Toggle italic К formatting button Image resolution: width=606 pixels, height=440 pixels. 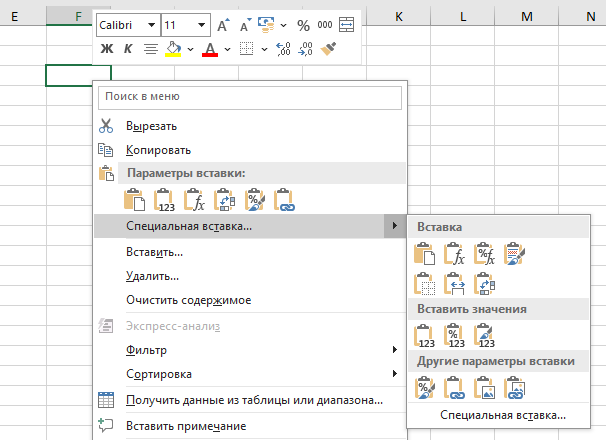tap(127, 48)
